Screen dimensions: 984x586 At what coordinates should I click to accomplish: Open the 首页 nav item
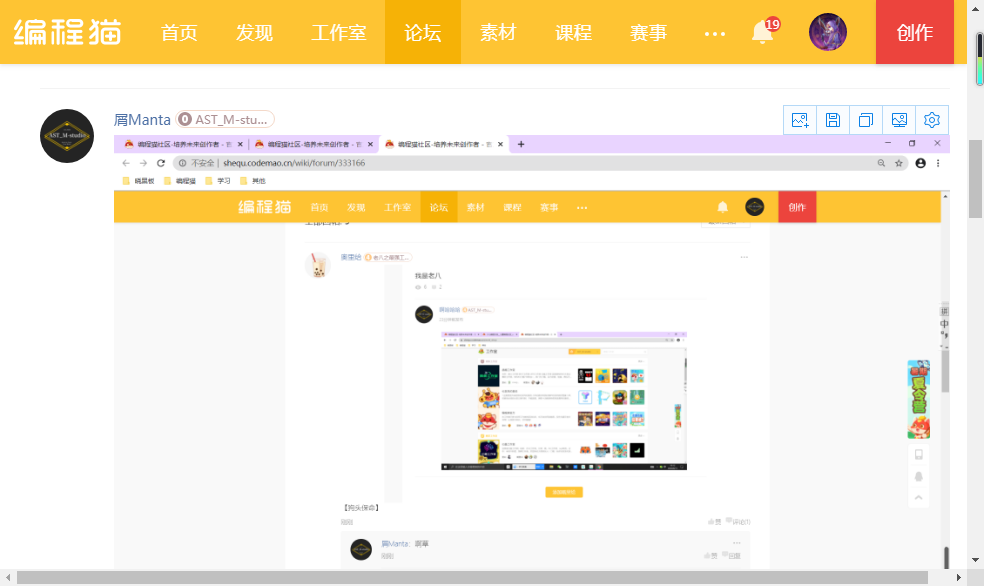coord(179,33)
